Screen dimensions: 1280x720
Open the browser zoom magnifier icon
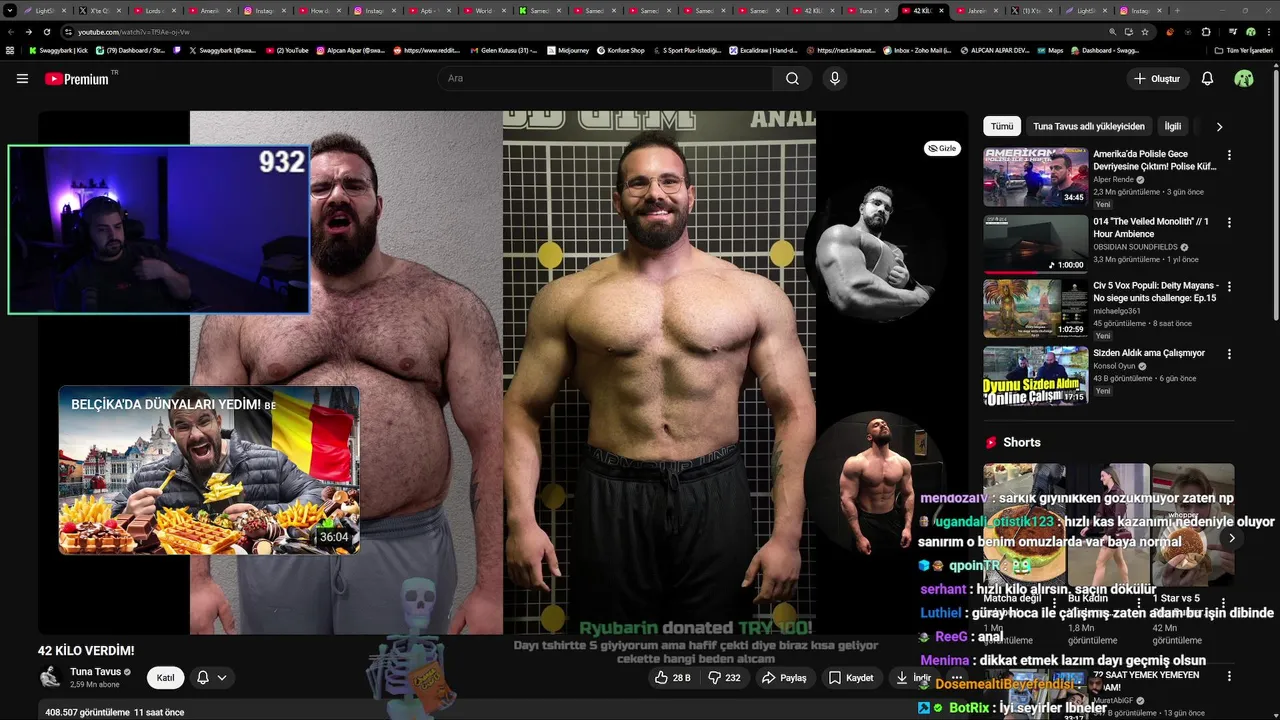click(1113, 32)
